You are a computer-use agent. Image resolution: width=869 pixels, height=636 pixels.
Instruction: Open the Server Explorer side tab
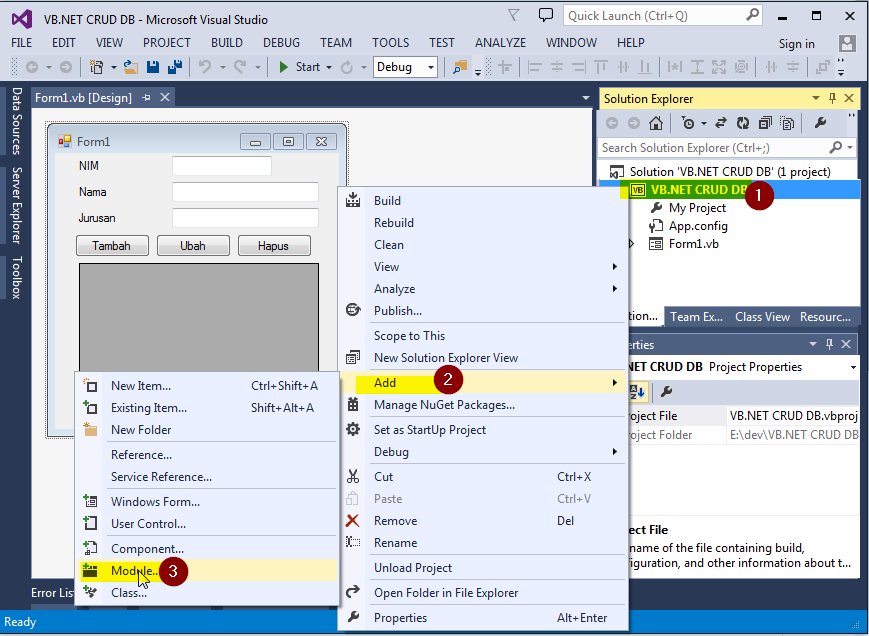pyautogui.click(x=17, y=206)
